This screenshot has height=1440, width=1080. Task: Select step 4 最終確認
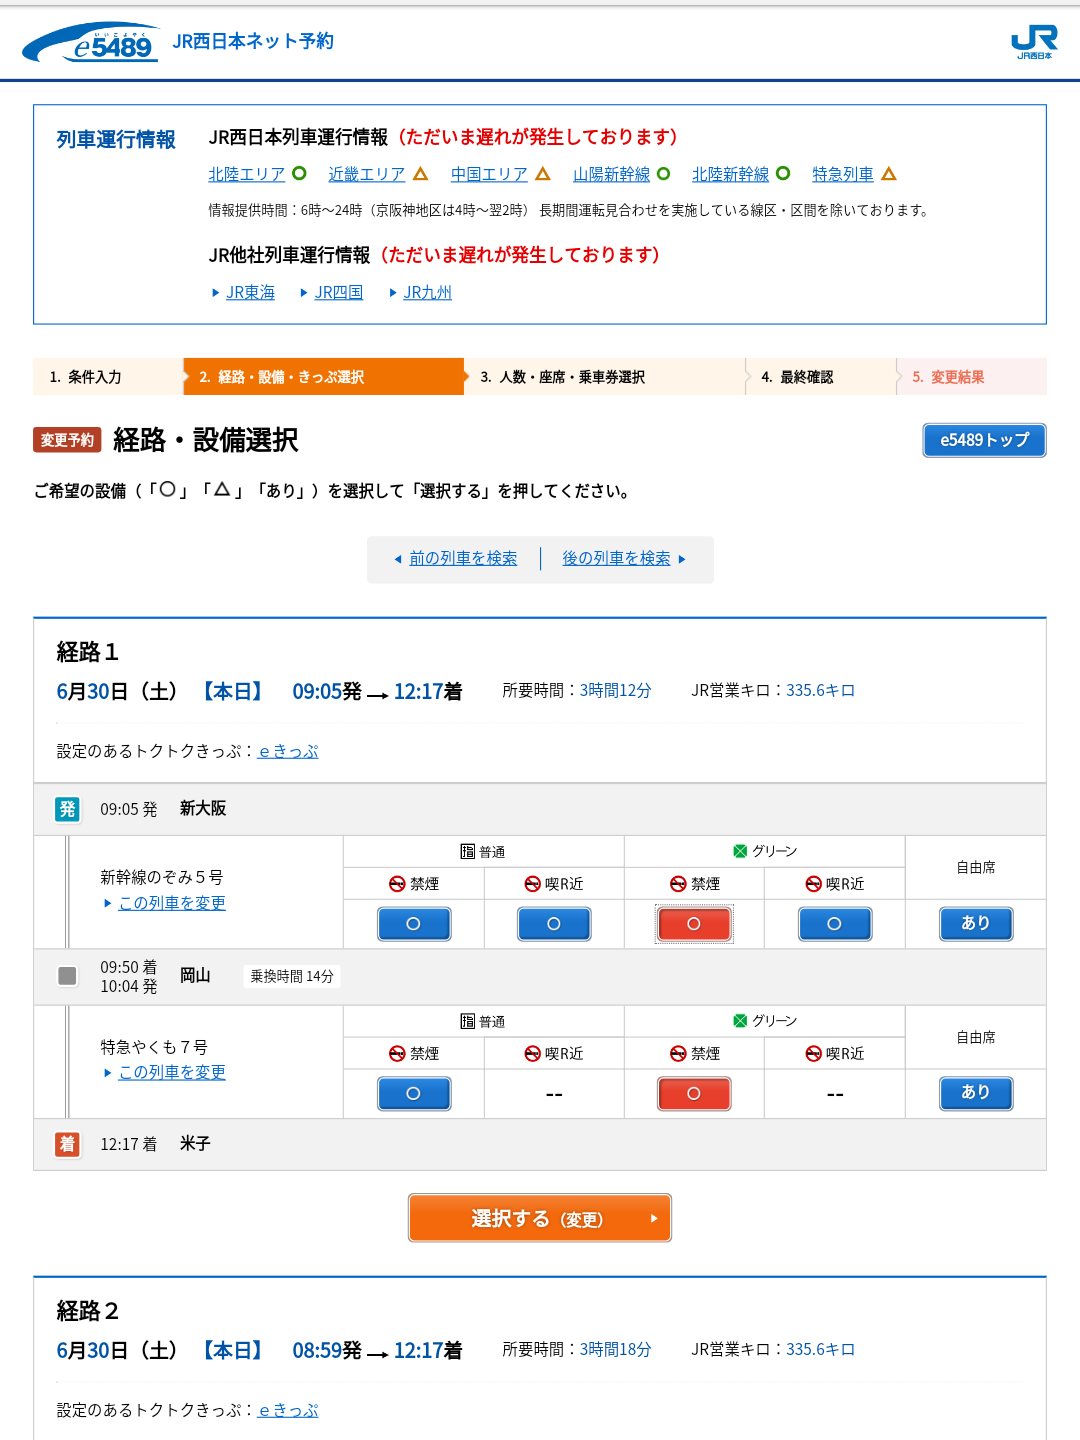pos(820,377)
